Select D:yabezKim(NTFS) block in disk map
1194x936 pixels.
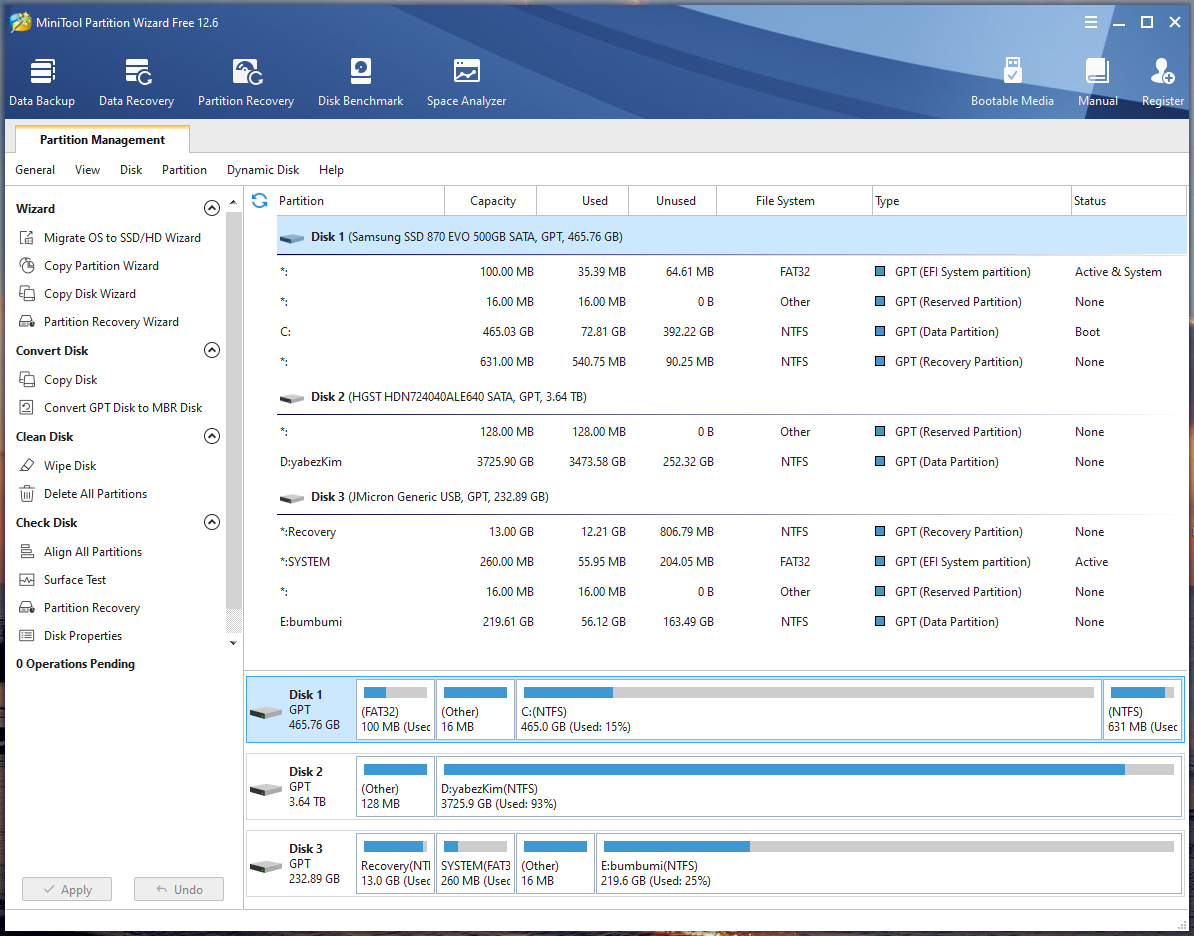click(x=809, y=787)
